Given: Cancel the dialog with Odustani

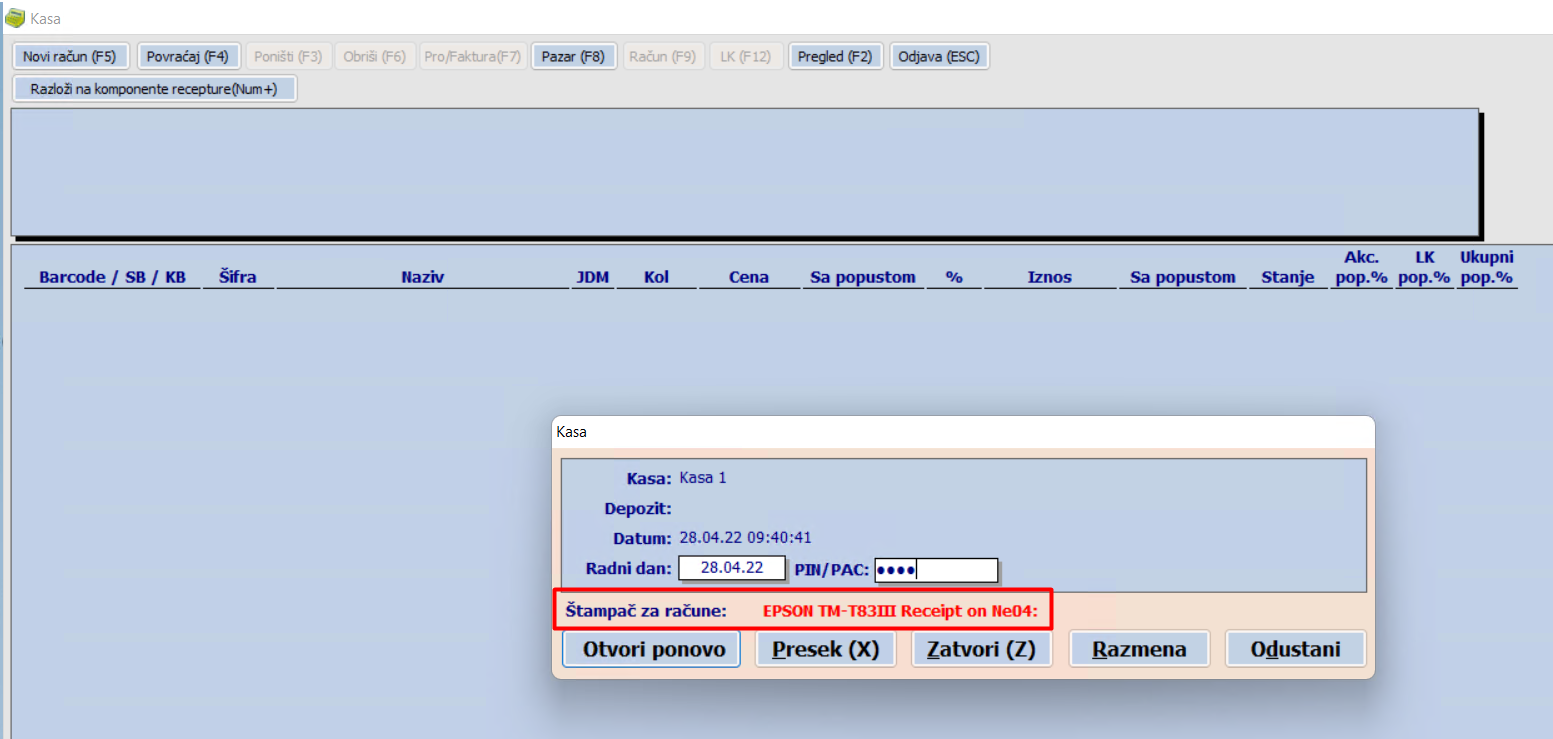Looking at the screenshot, I should coord(1295,649).
